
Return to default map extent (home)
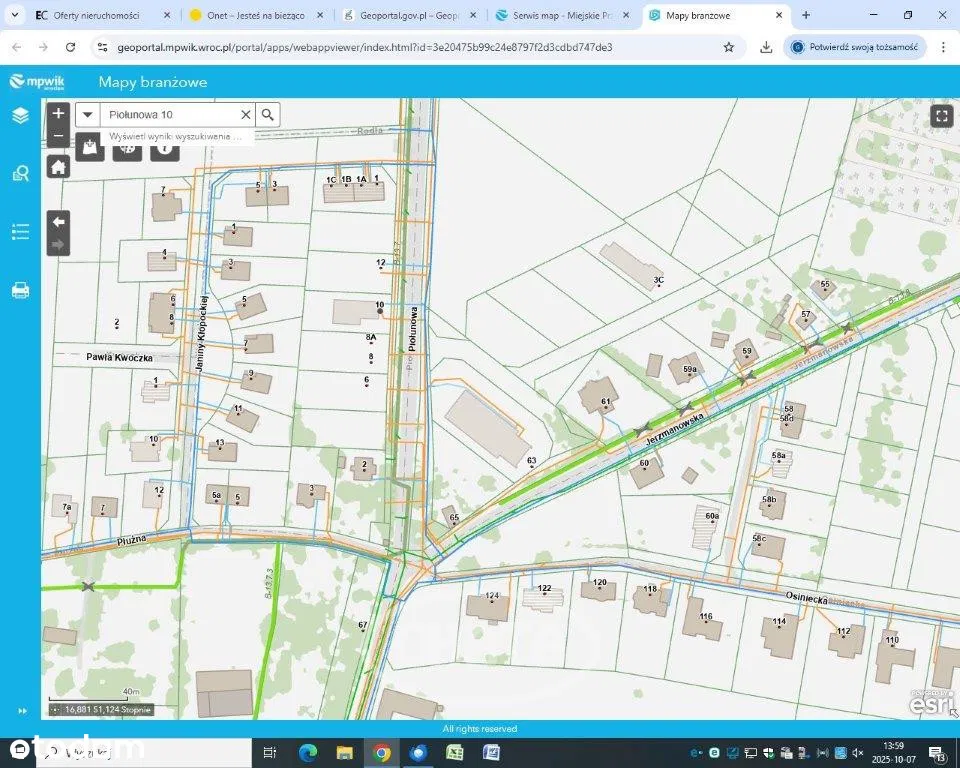point(58,167)
